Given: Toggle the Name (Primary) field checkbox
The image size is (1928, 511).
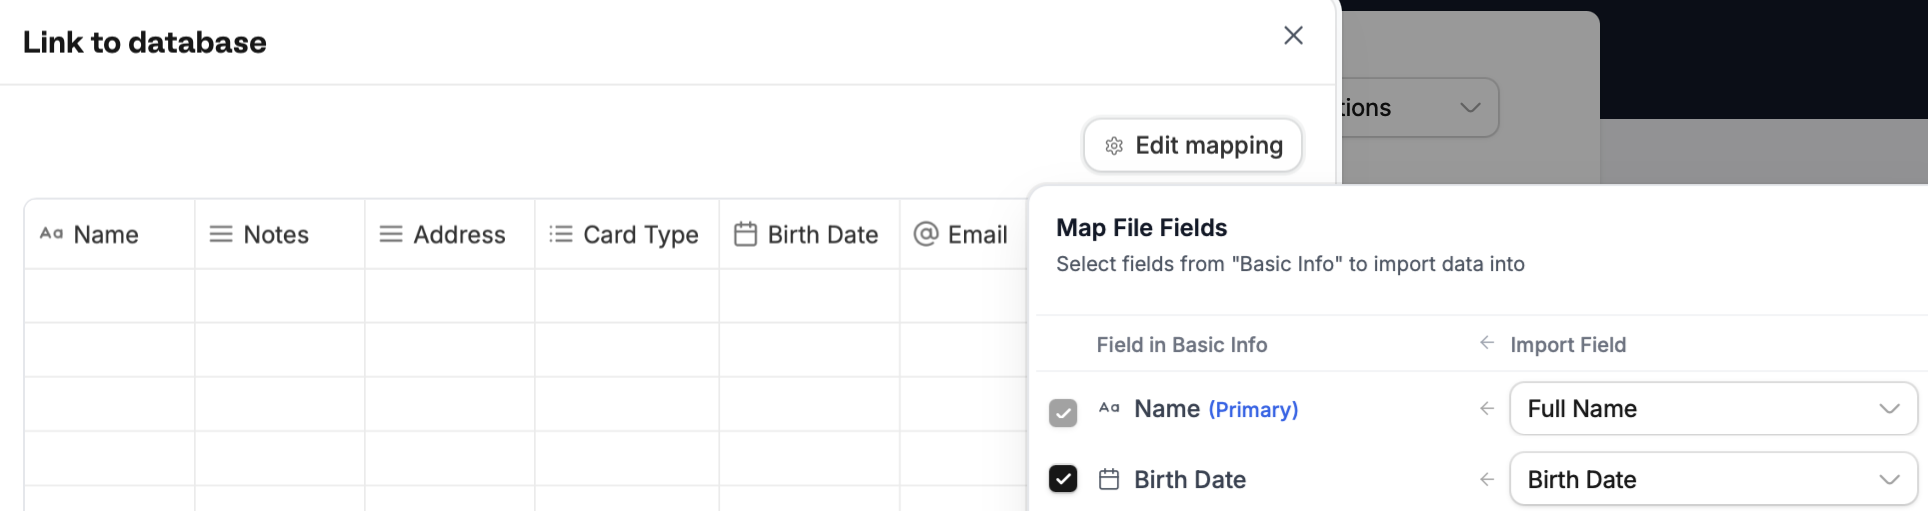Looking at the screenshot, I should 1063,412.
